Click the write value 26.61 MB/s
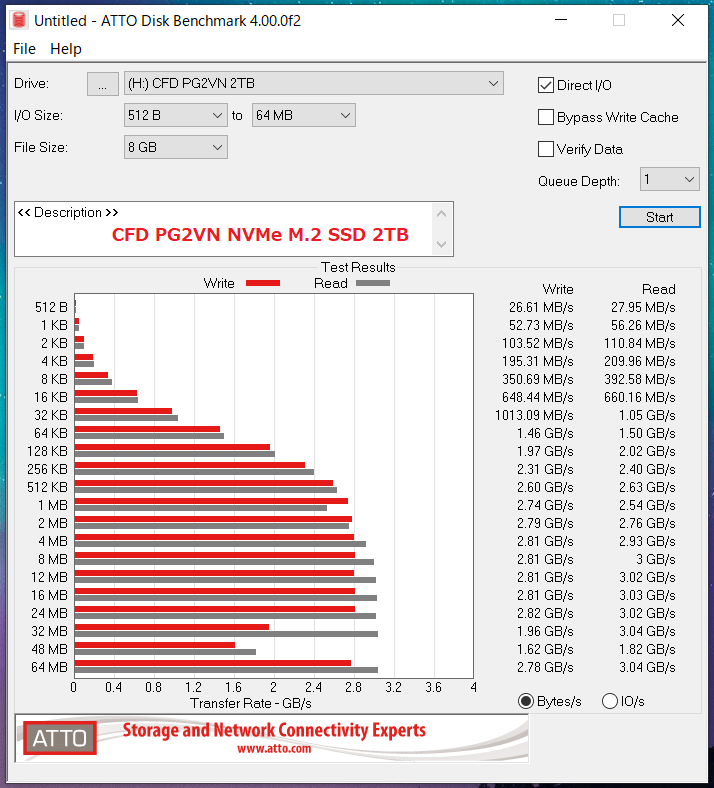Viewport: 714px width, 788px height. point(541,307)
